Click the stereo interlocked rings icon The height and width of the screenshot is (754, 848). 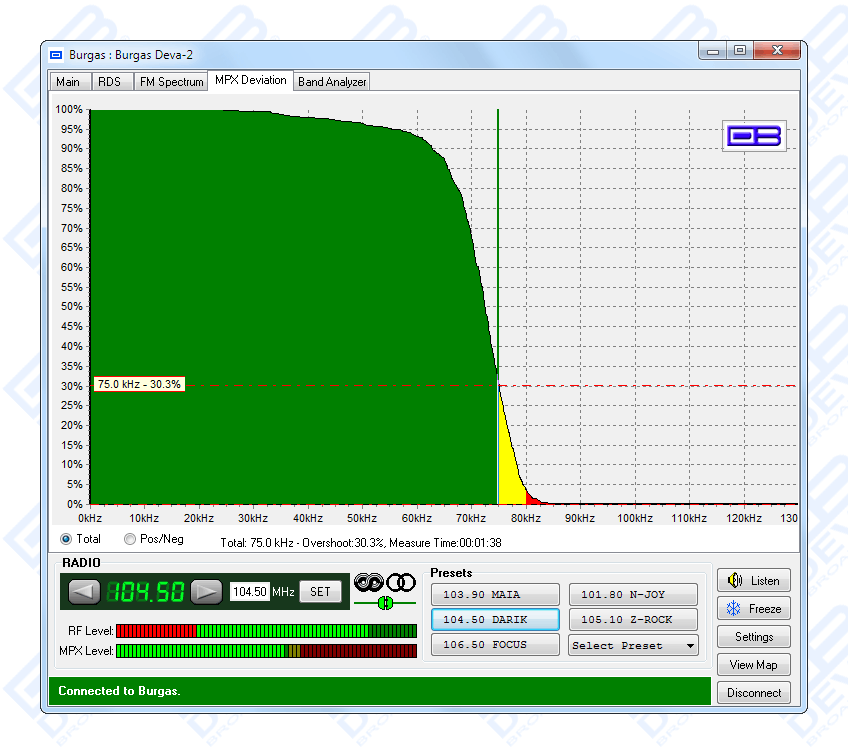369,582
